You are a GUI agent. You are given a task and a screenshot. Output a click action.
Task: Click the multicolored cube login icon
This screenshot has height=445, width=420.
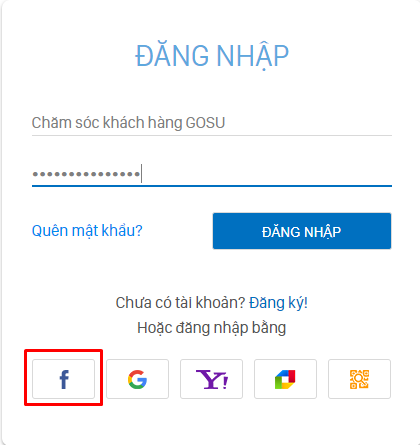click(x=285, y=379)
